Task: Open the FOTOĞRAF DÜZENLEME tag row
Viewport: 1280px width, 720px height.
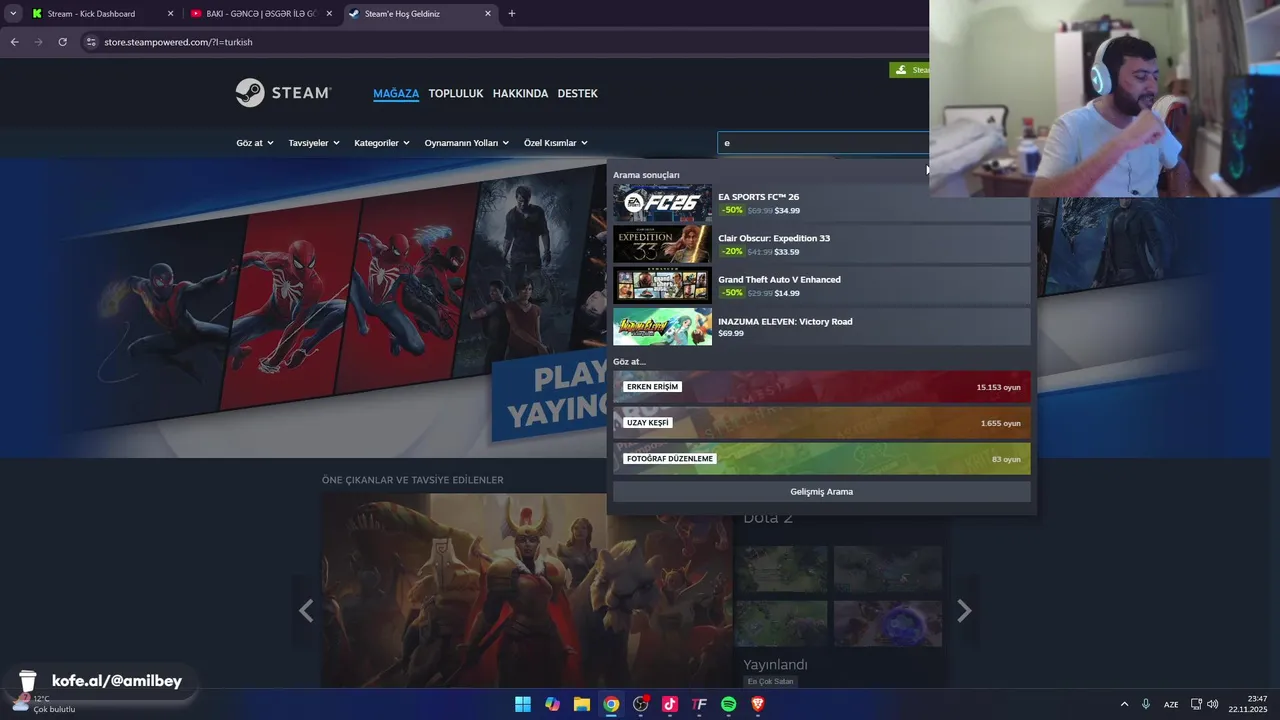Action: pos(821,459)
